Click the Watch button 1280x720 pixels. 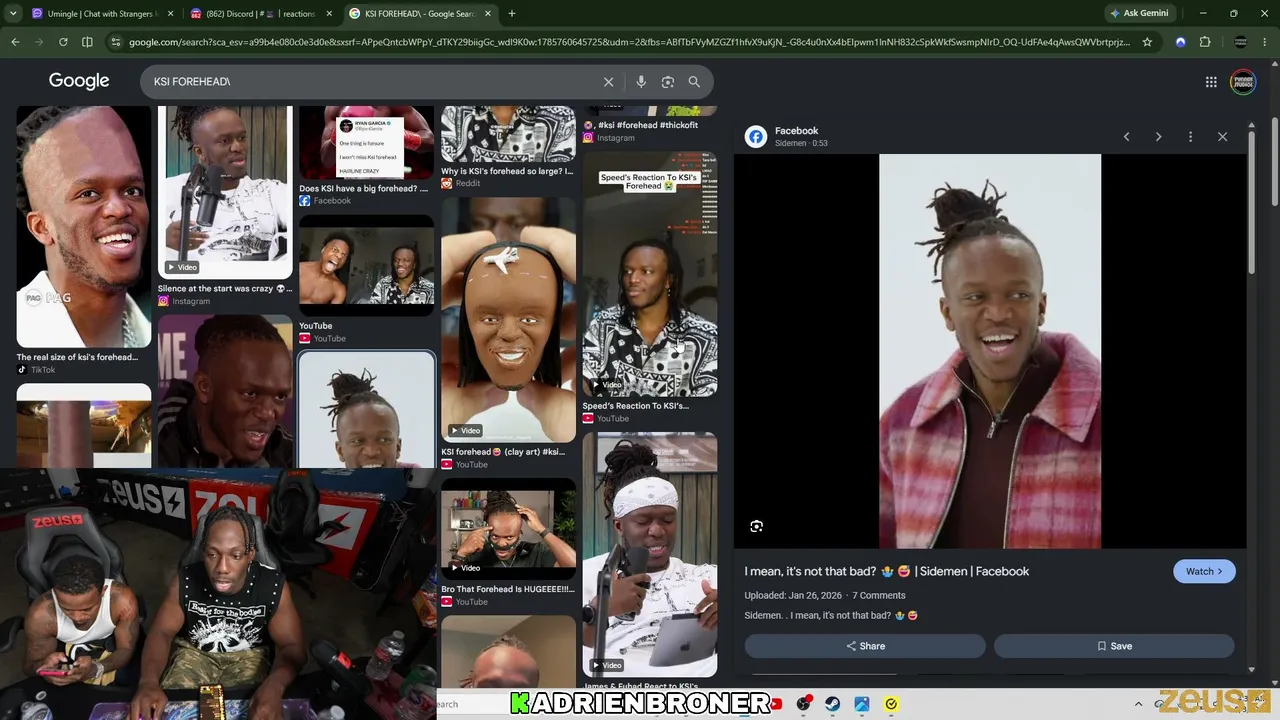[x=1204, y=571]
